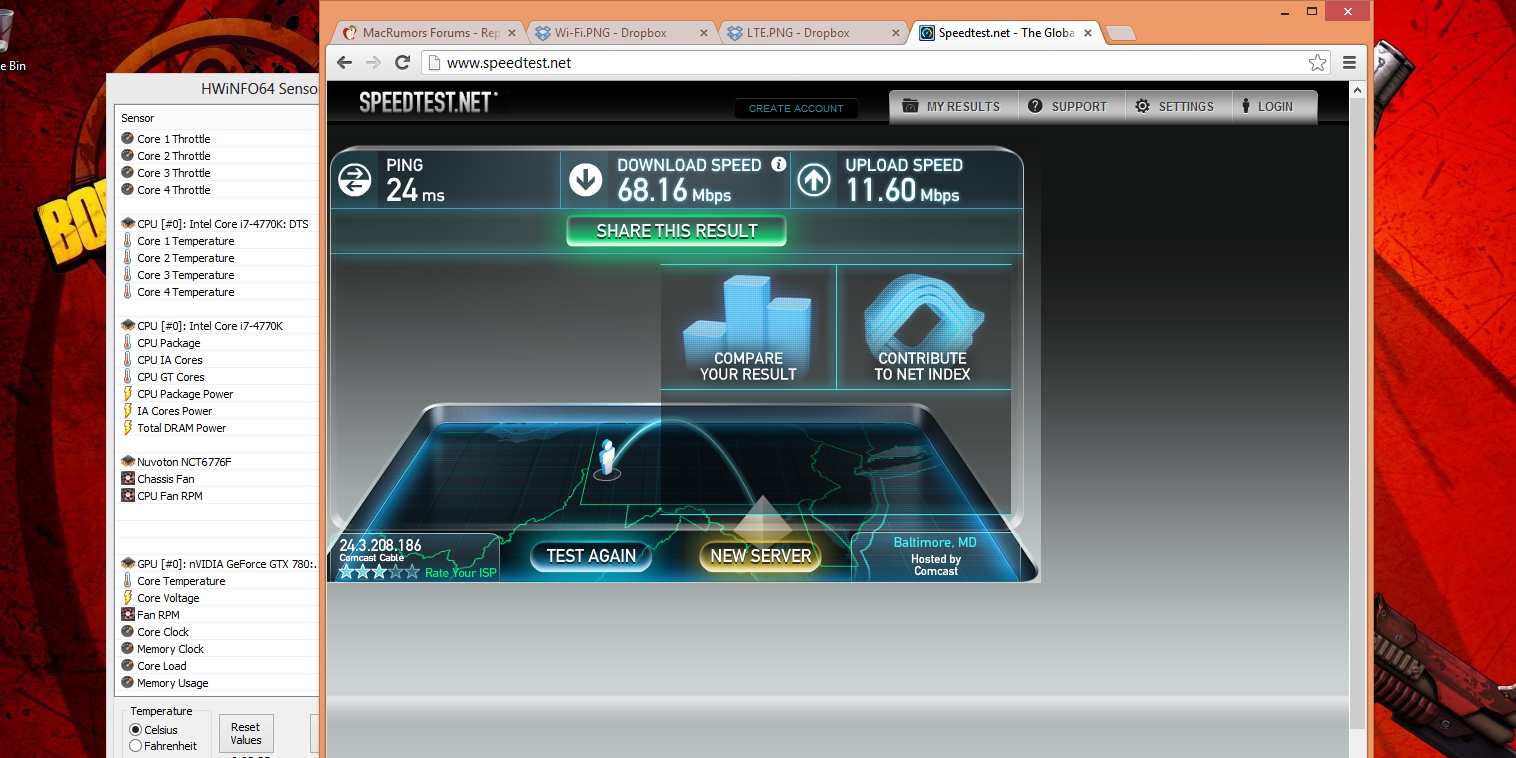The height and width of the screenshot is (758, 1516).
Task: Click the Create Account button
Action: pos(796,108)
